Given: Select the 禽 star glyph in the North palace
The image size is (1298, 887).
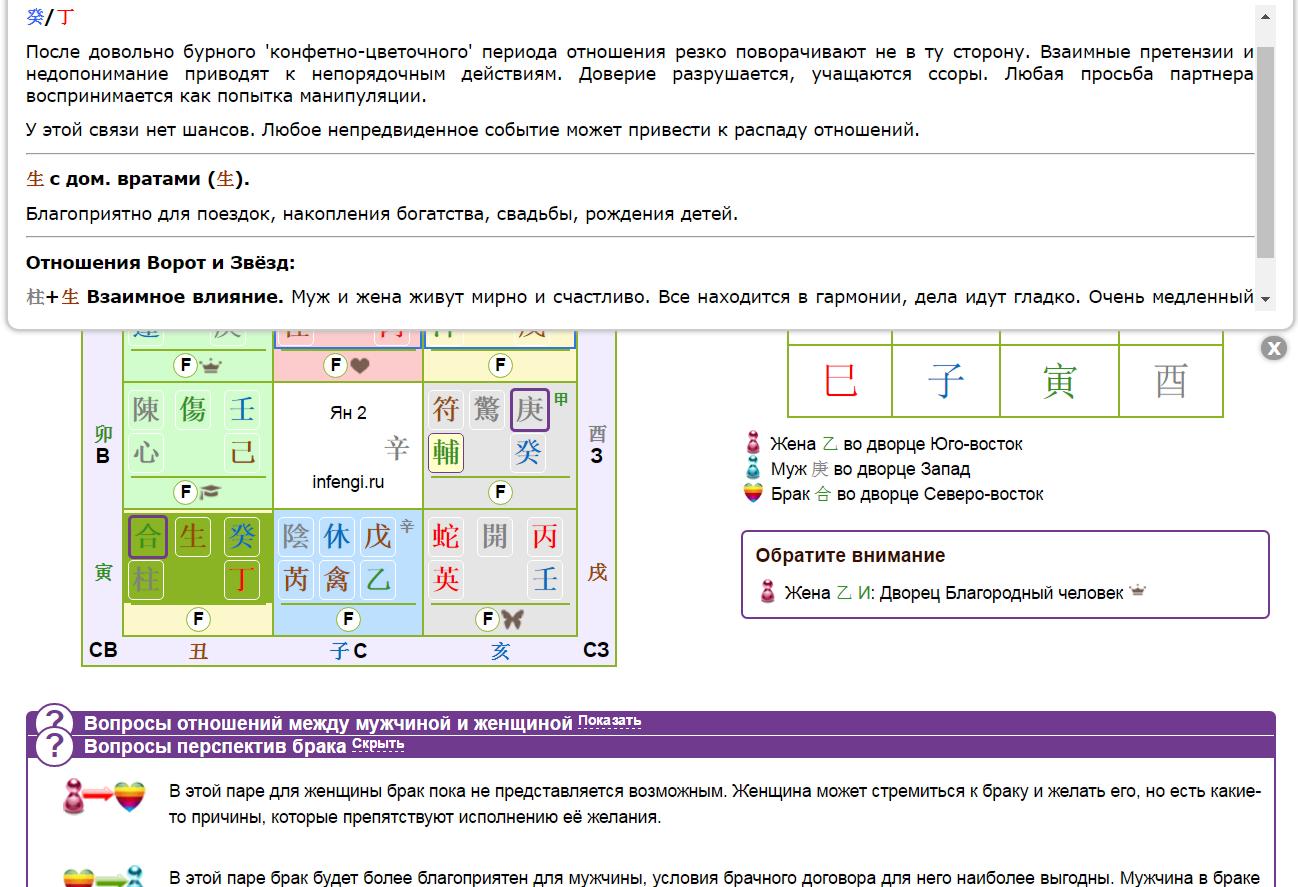Looking at the screenshot, I should tap(337, 580).
